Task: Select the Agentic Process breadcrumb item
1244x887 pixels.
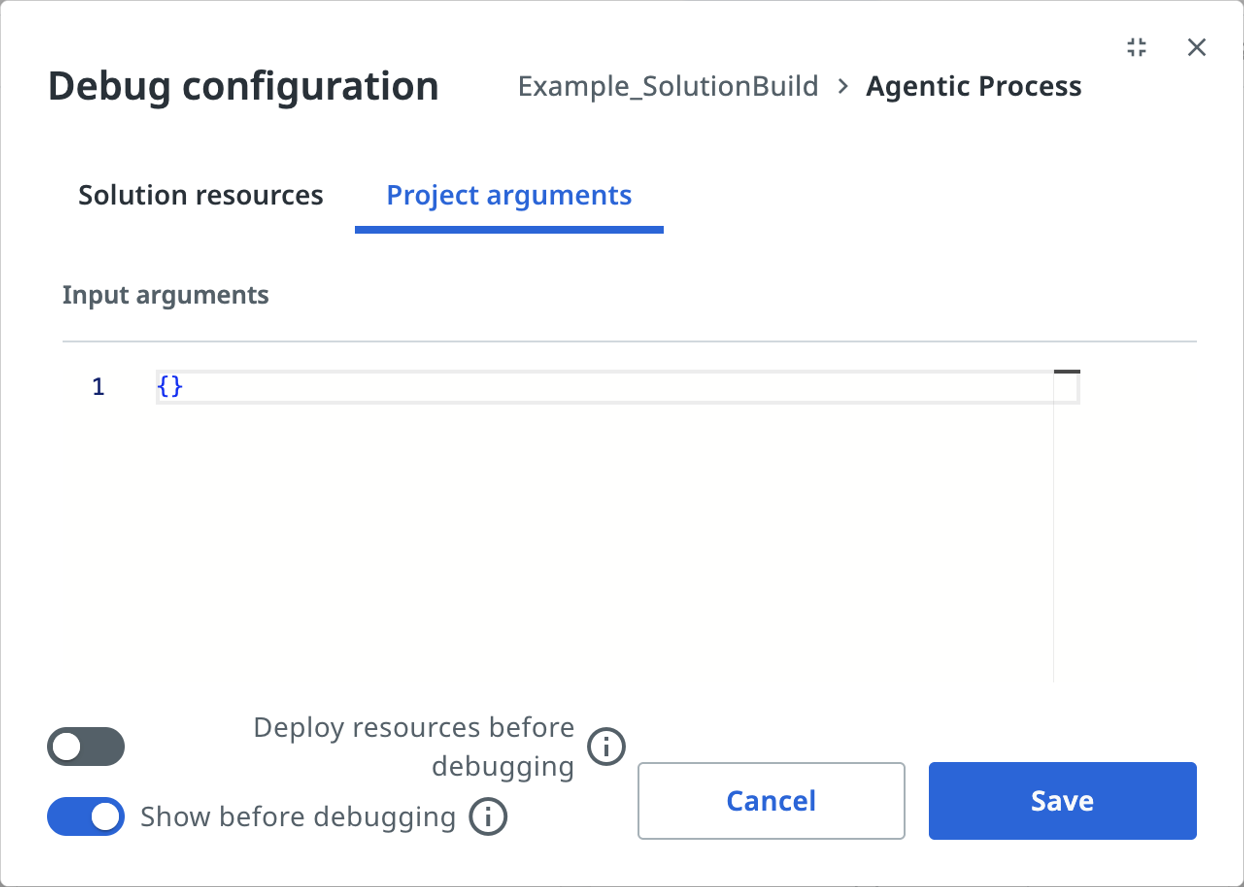Action: (x=973, y=87)
